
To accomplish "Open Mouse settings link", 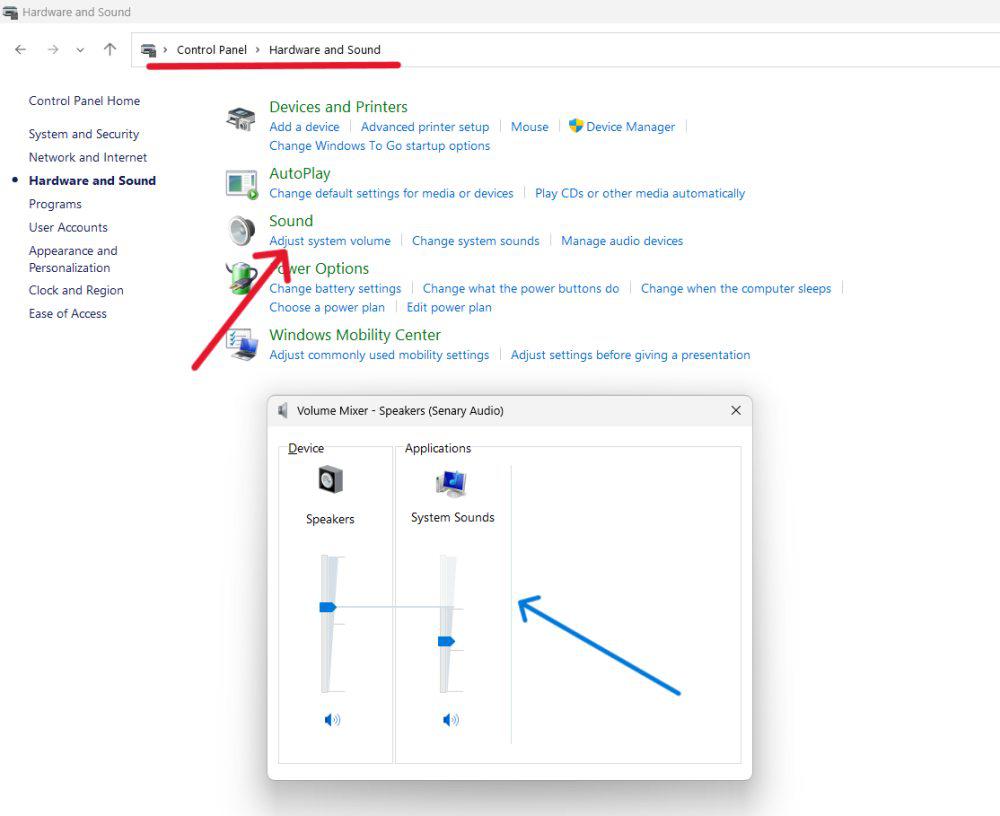I will coord(529,127).
